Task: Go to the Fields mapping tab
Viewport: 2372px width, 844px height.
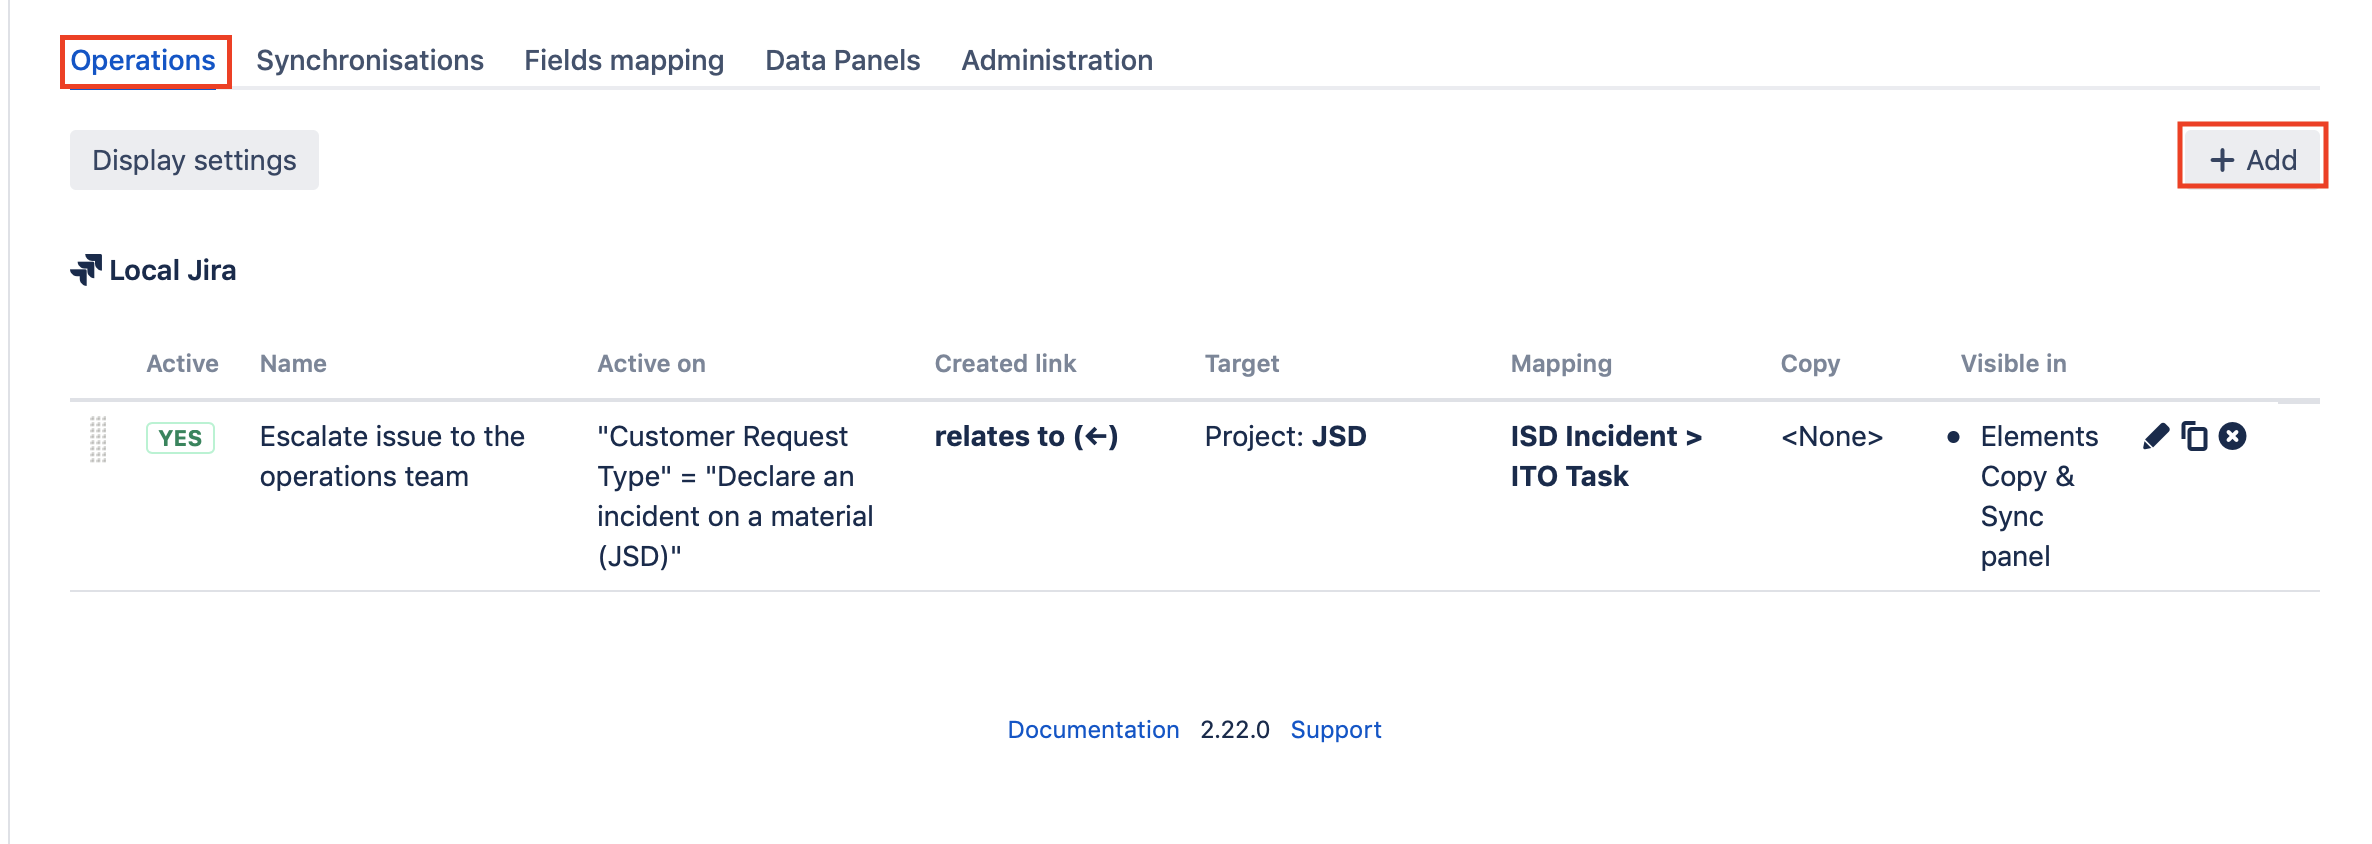Action: (x=623, y=61)
